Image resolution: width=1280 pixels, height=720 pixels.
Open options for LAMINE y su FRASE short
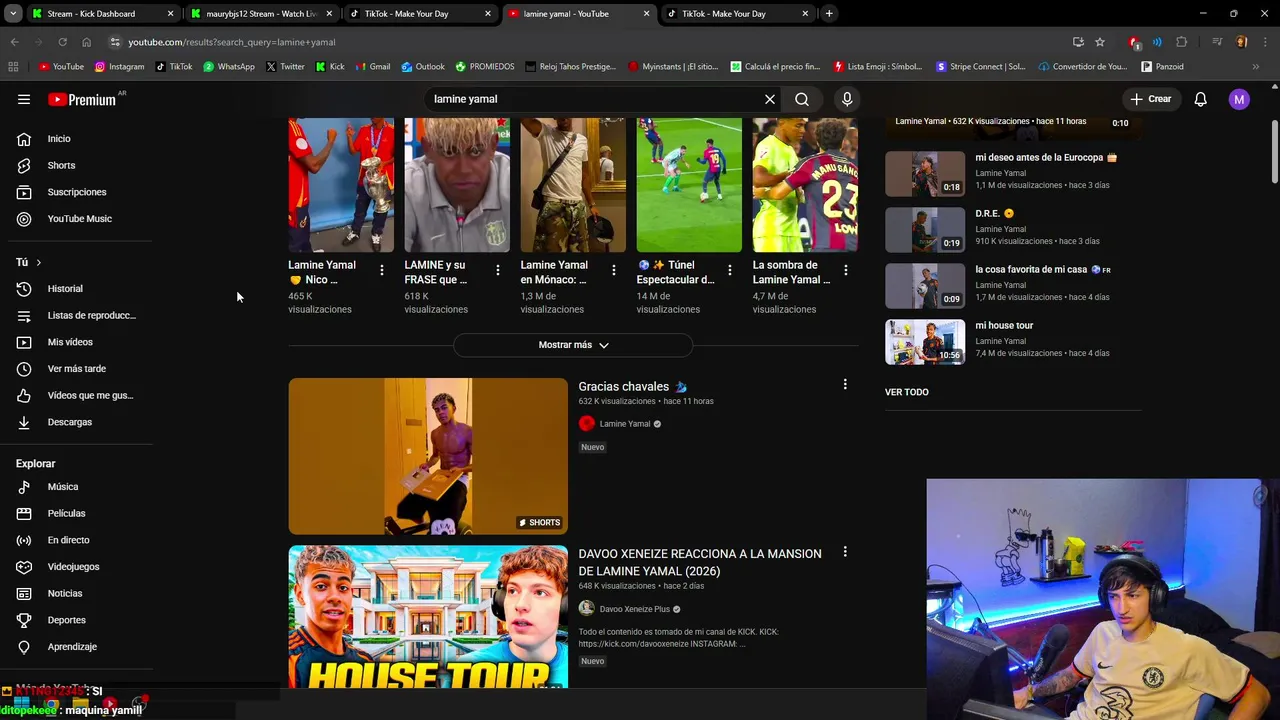[497, 270]
